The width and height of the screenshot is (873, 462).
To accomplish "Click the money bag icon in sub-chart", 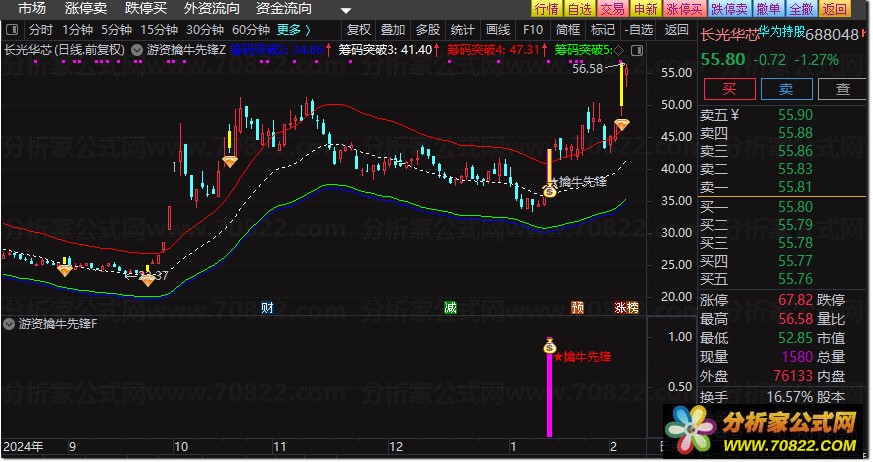I will point(550,346).
